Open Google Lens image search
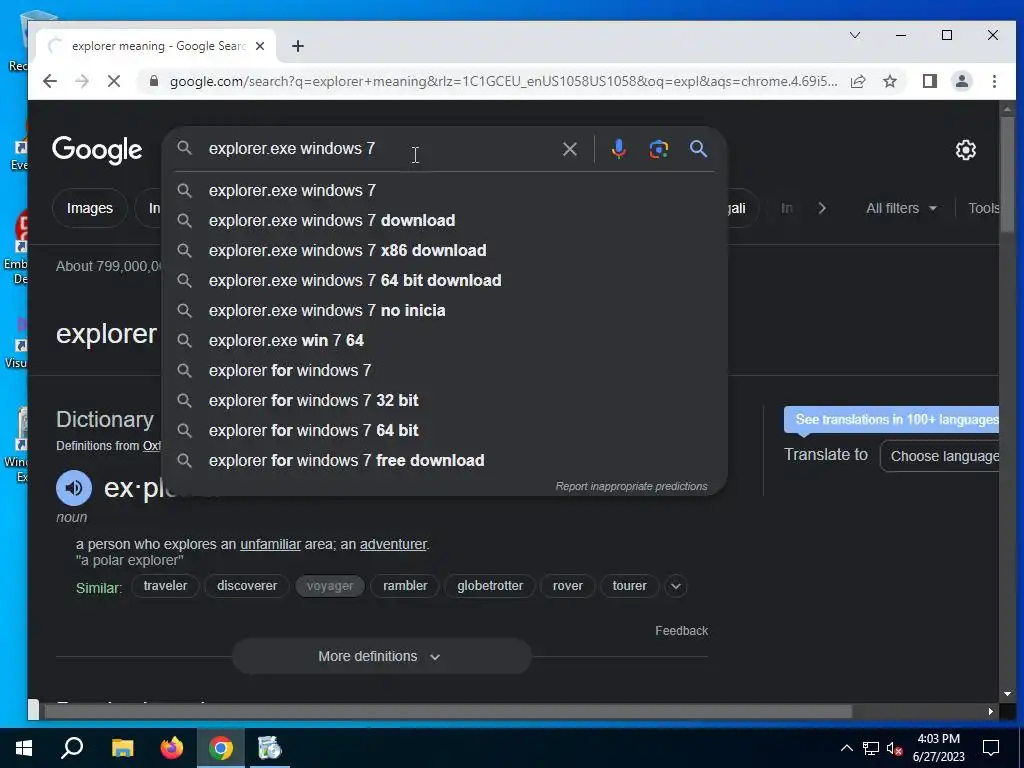The width and height of the screenshot is (1024, 768). coord(658,149)
